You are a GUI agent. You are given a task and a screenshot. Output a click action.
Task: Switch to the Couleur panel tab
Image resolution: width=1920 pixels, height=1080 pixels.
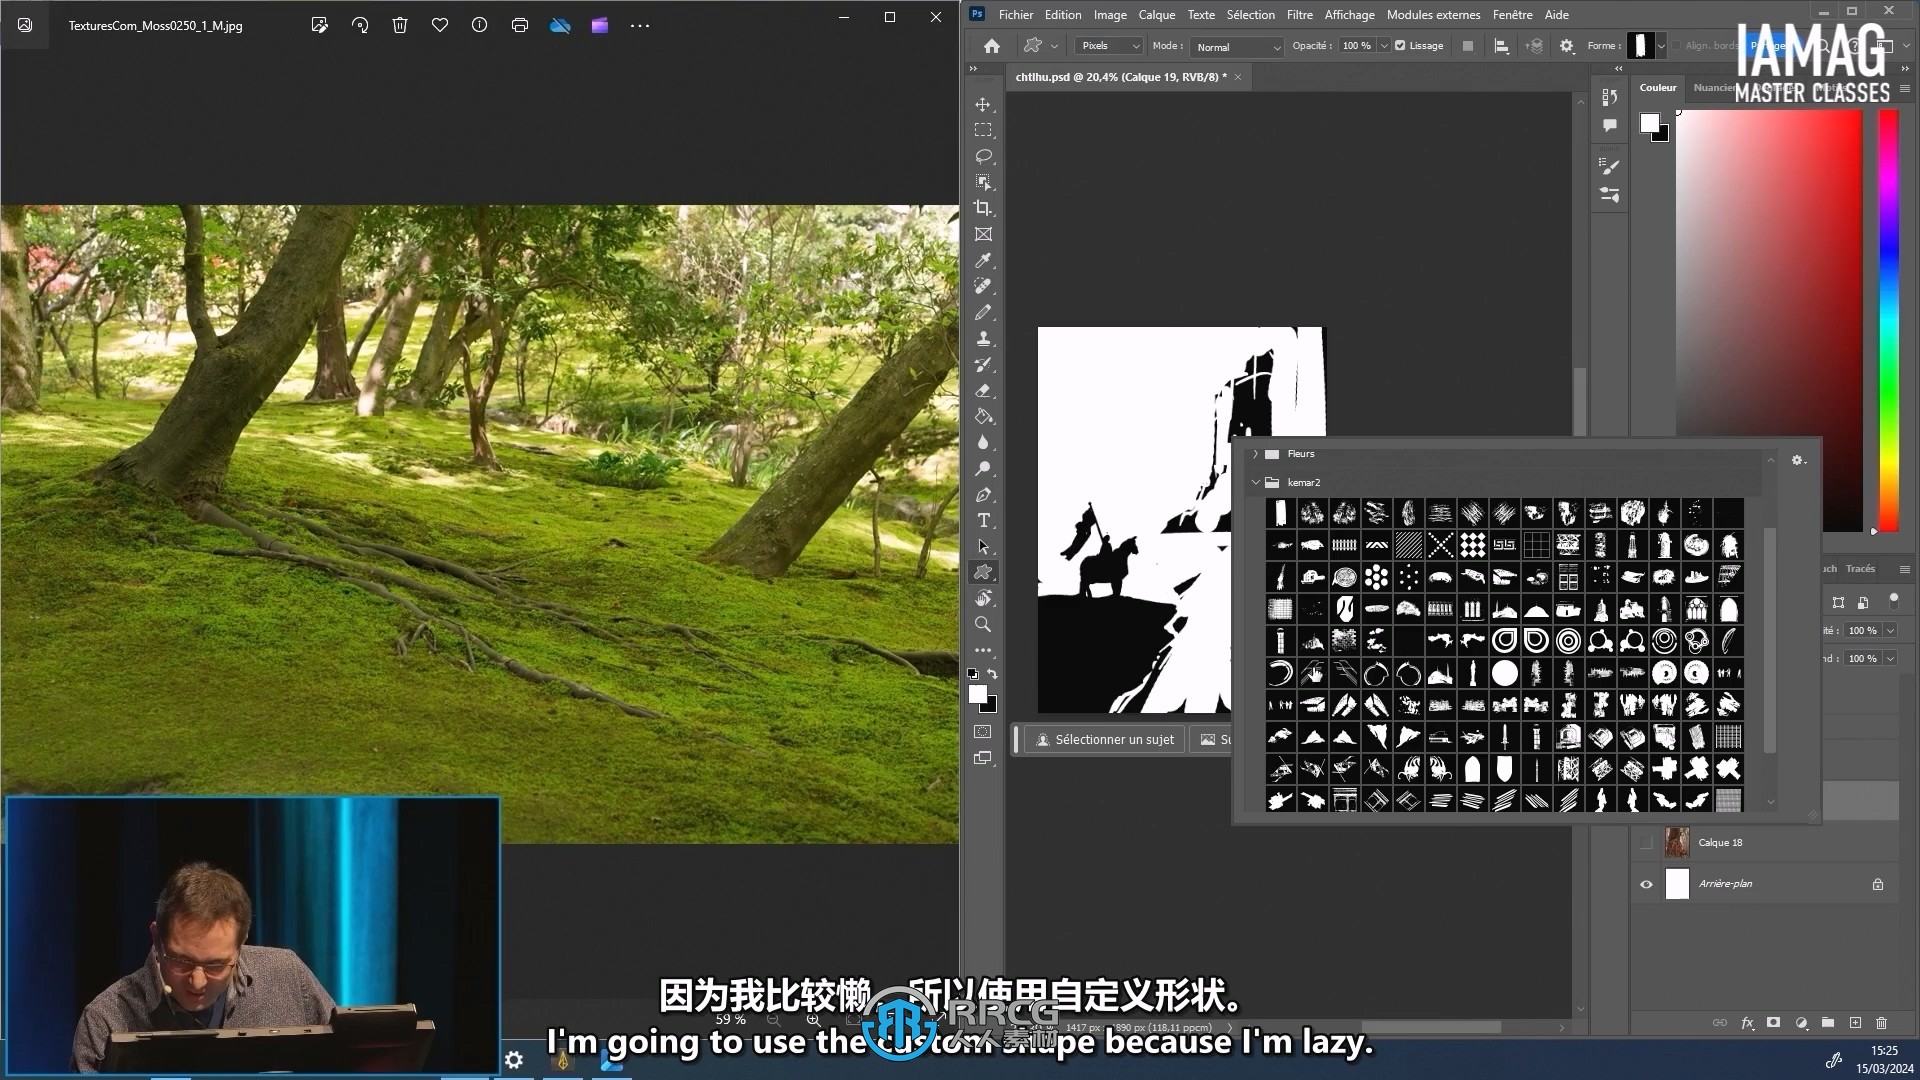coord(1657,88)
